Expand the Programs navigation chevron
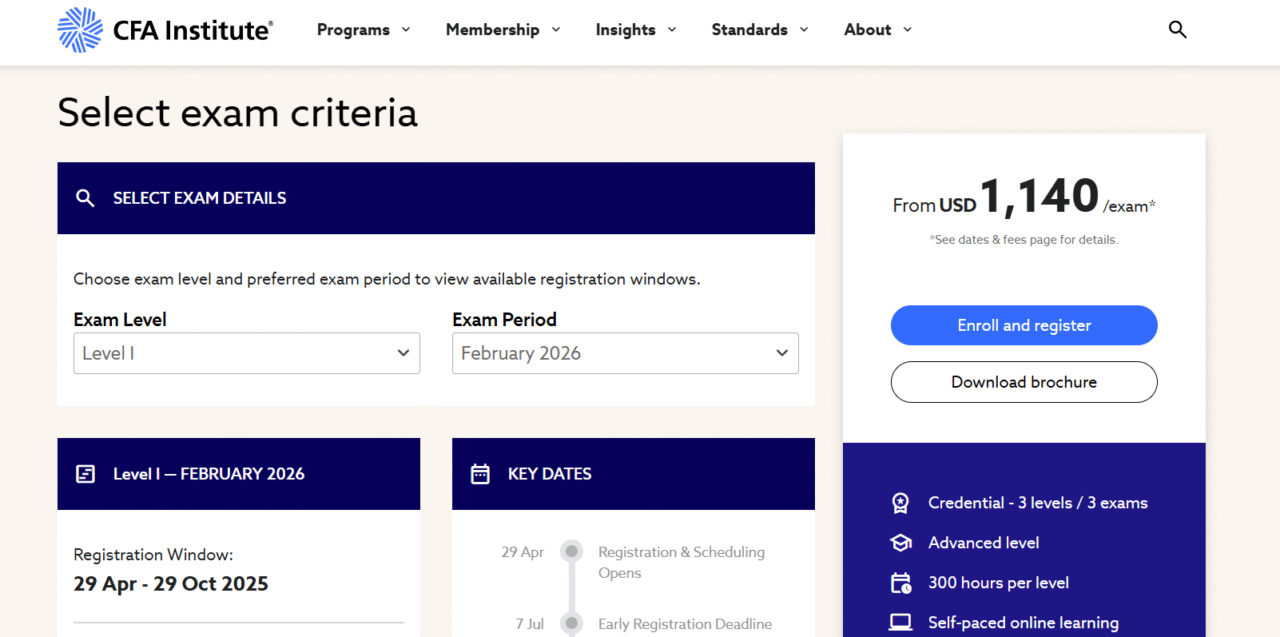The height and width of the screenshot is (637, 1280). (407, 30)
